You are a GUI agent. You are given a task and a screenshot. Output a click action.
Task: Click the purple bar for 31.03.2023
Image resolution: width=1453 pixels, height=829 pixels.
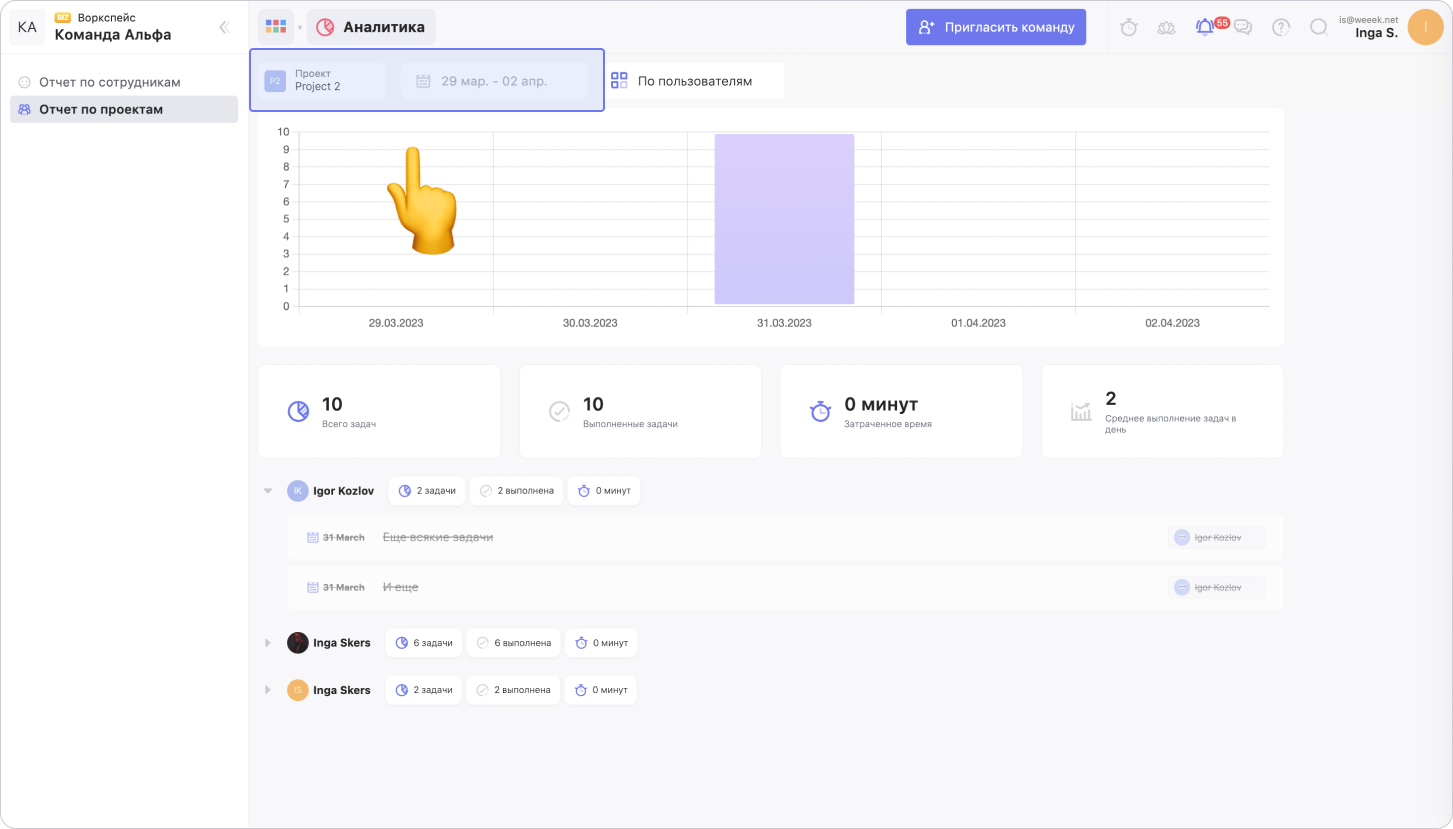tap(784, 218)
